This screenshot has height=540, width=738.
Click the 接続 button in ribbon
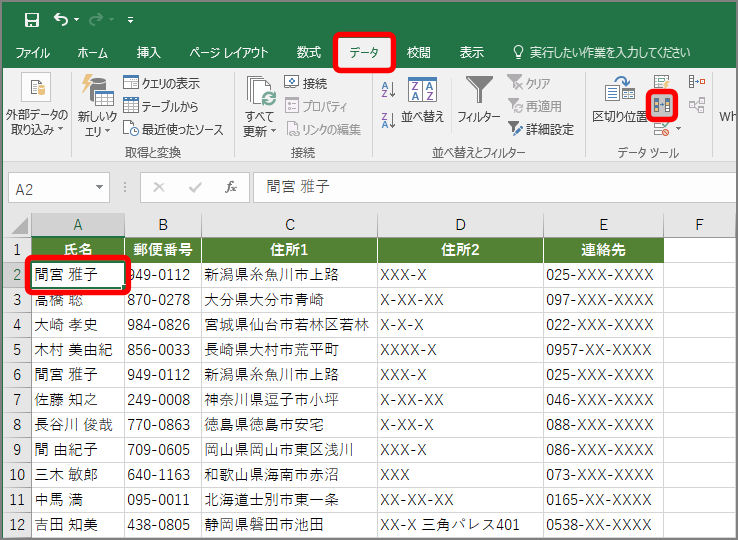pyautogui.click(x=305, y=83)
